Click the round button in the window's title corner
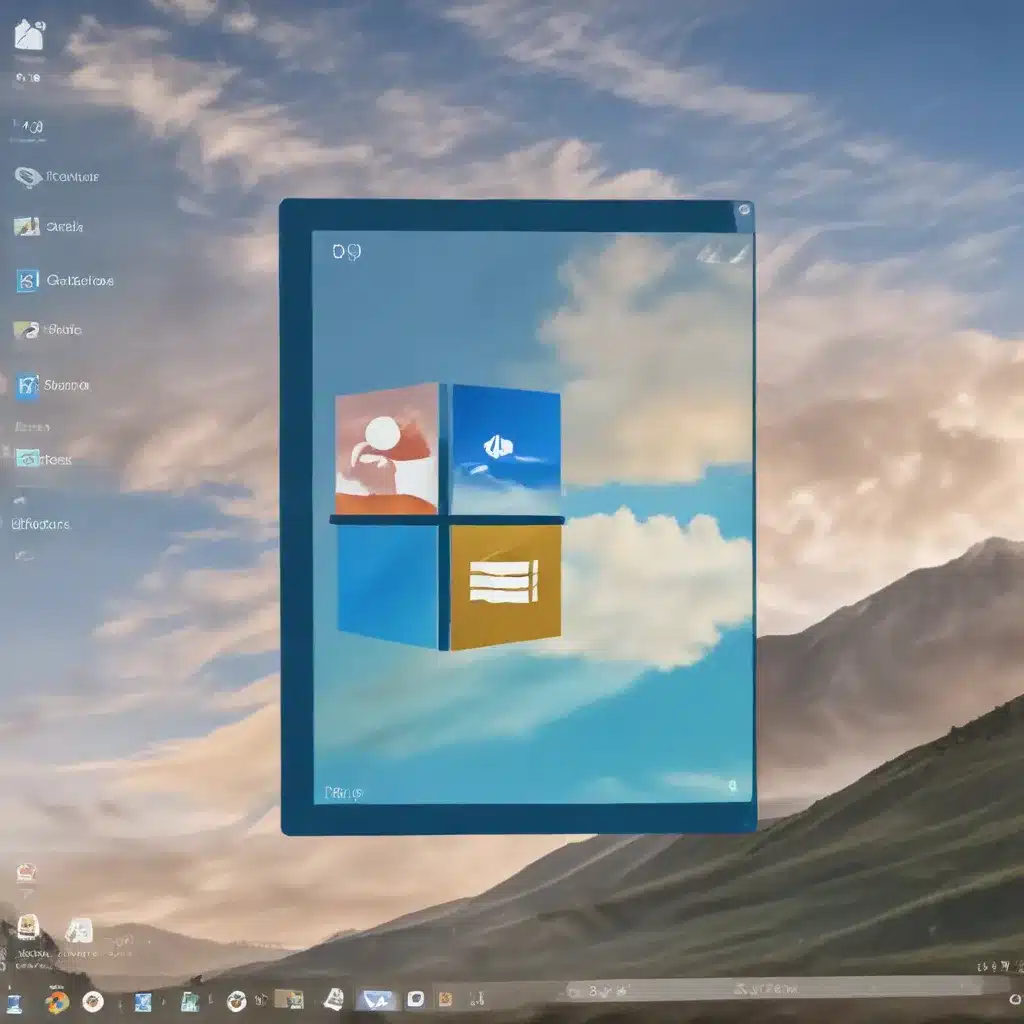Screen dimensions: 1024x1024 pos(744,210)
